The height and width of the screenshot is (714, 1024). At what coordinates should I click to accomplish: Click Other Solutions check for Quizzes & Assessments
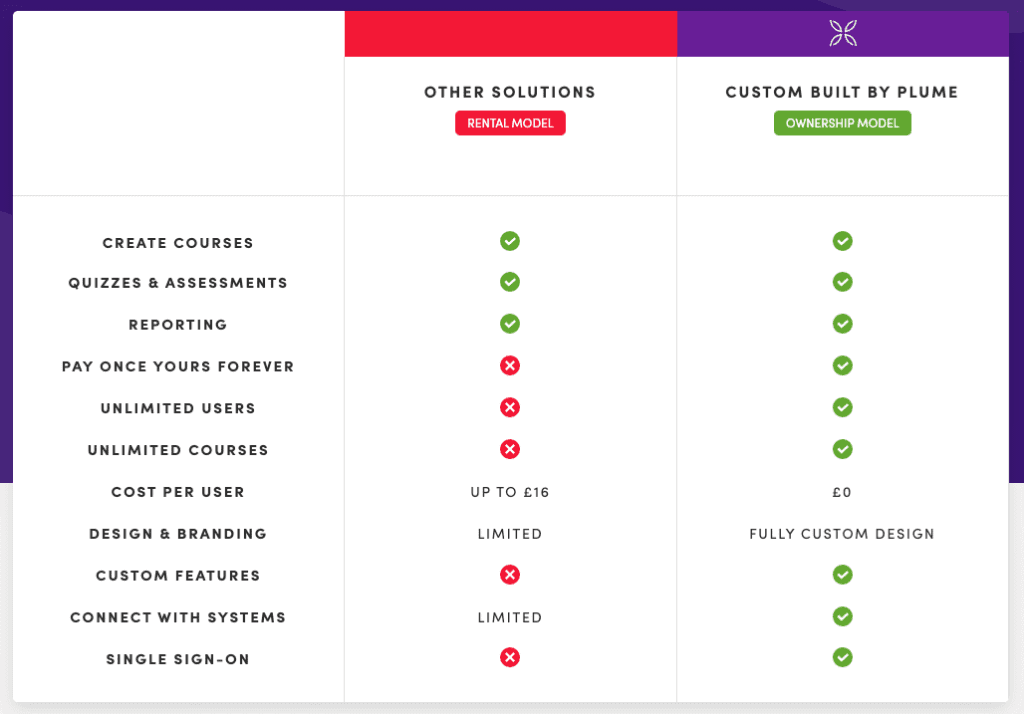point(510,282)
